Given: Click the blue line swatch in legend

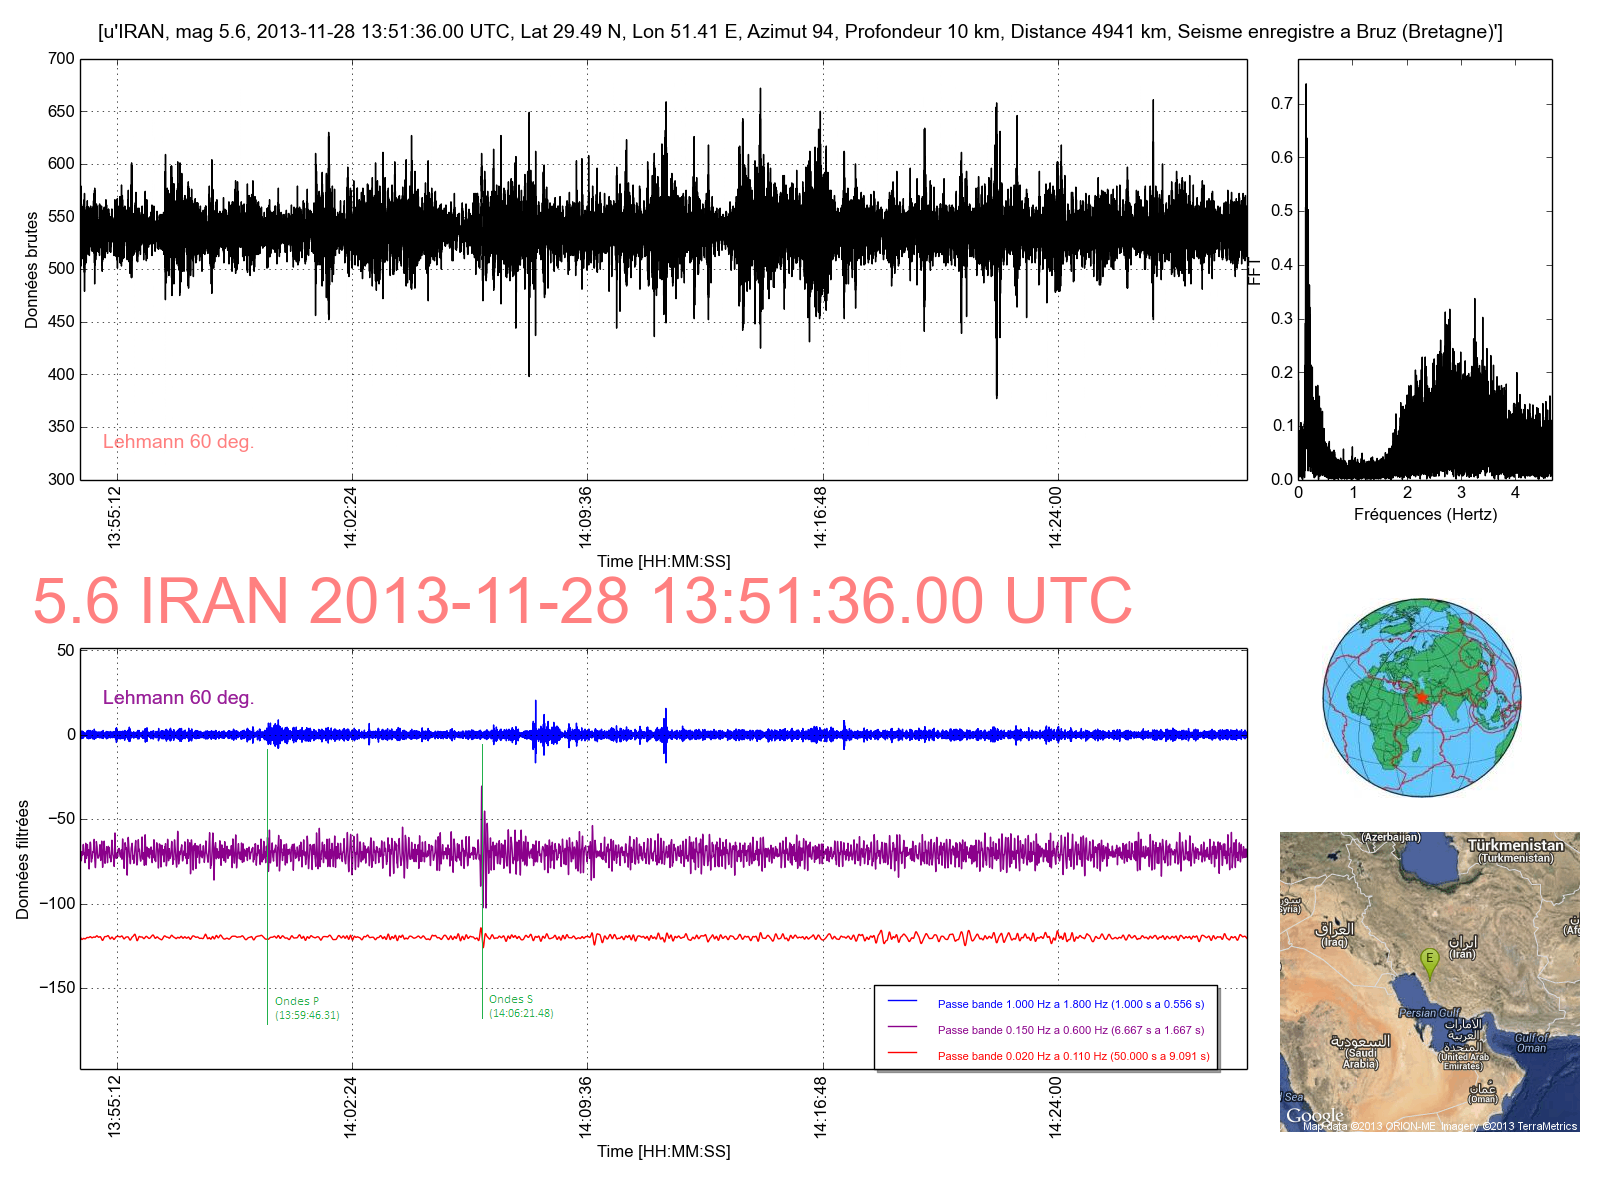Looking at the screenshot, I should (902, 1003).
